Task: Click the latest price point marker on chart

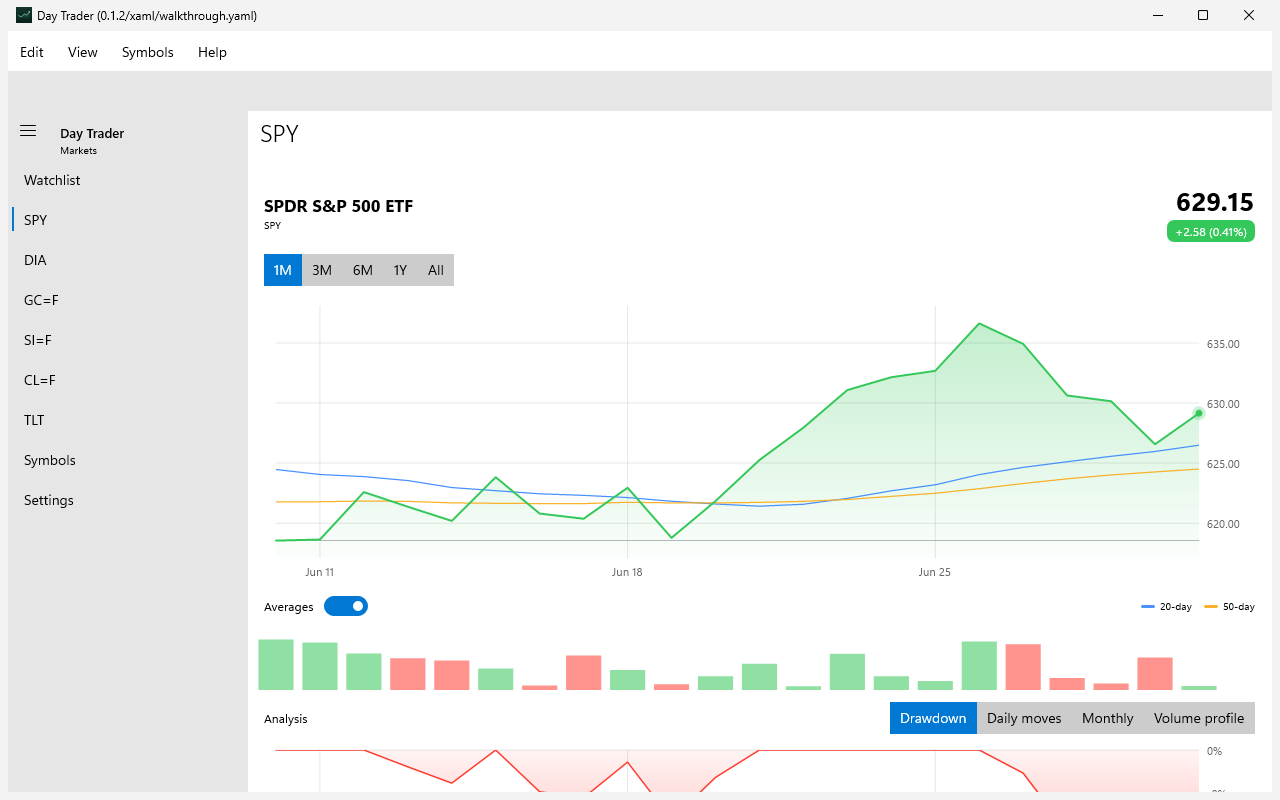Action: (x=1198, y=413)
